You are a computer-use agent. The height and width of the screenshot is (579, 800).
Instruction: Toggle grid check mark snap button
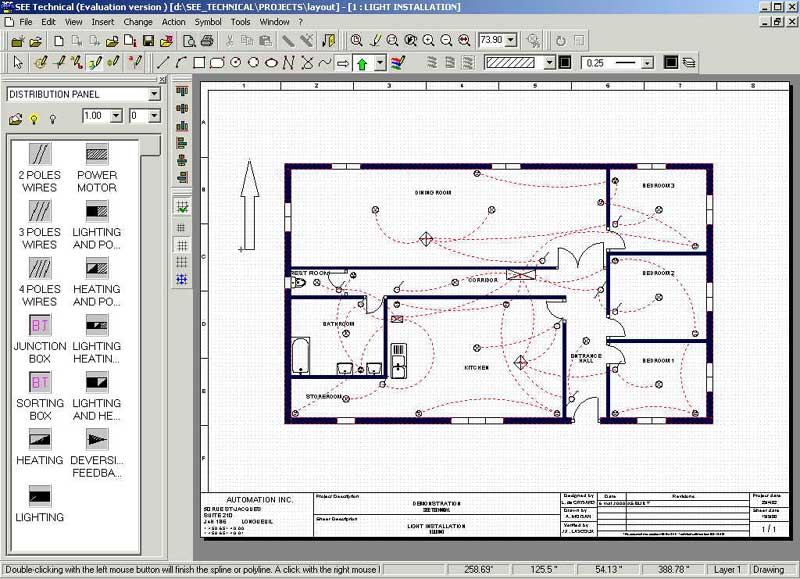click(182, 207)
